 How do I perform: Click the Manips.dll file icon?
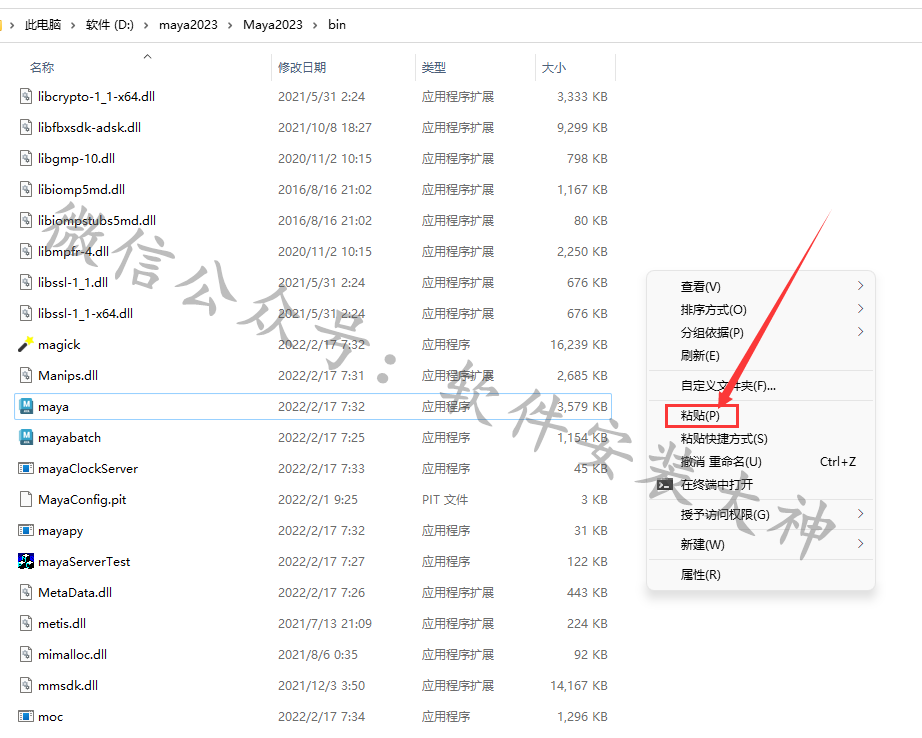point(26,375)
